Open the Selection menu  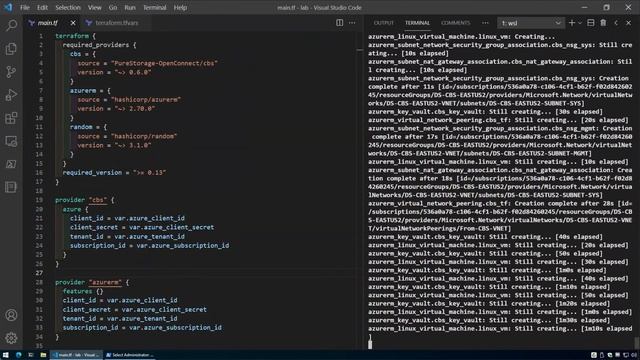[68, 7]
